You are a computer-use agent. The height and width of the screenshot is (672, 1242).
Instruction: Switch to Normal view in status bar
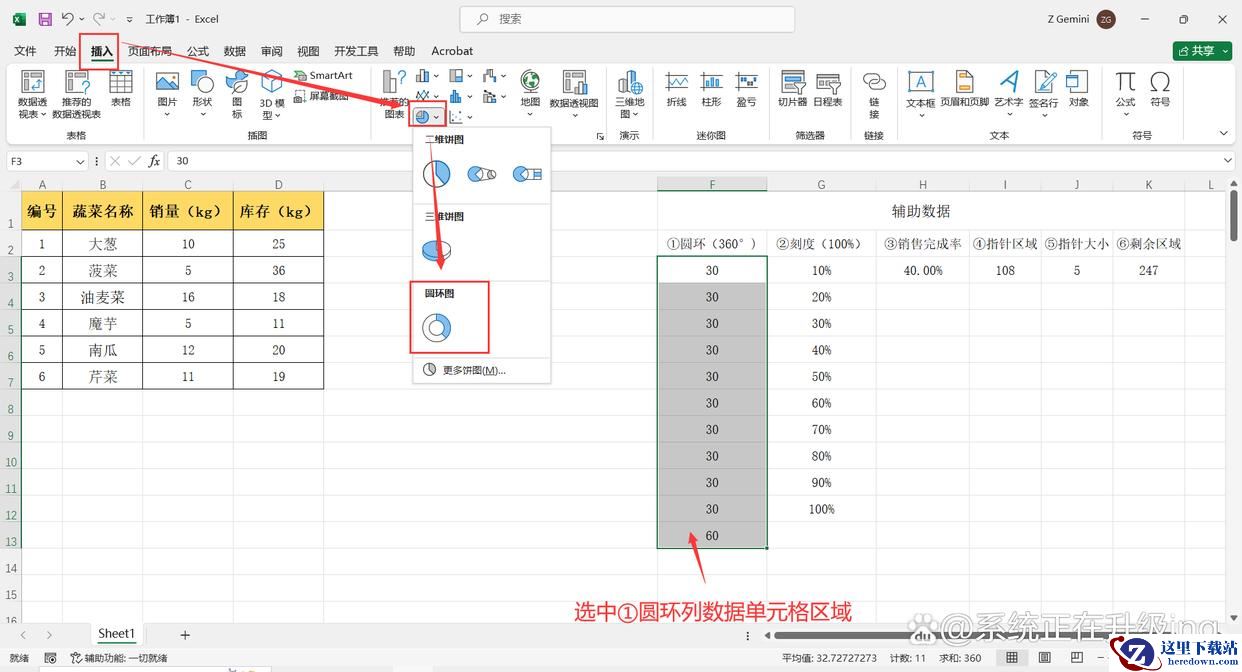[1012, 658]
